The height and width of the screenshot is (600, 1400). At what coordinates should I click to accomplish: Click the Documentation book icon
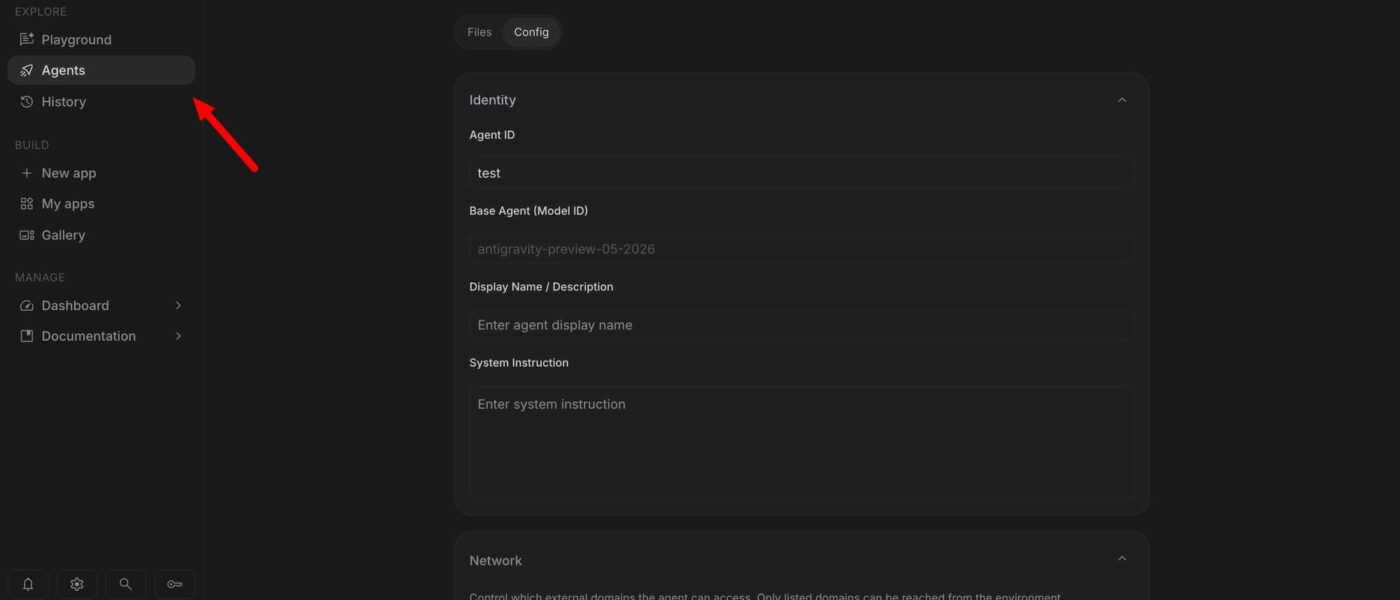pos(27,336)
